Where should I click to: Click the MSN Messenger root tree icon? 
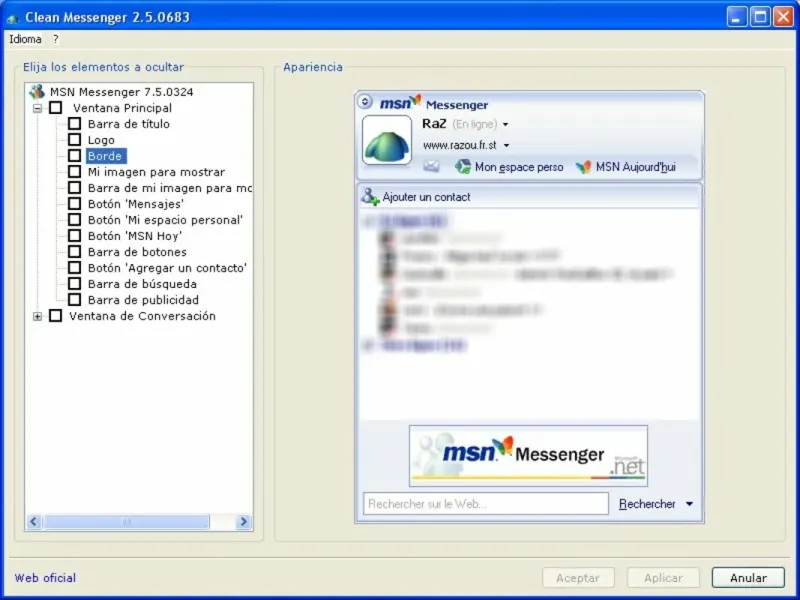37,92
